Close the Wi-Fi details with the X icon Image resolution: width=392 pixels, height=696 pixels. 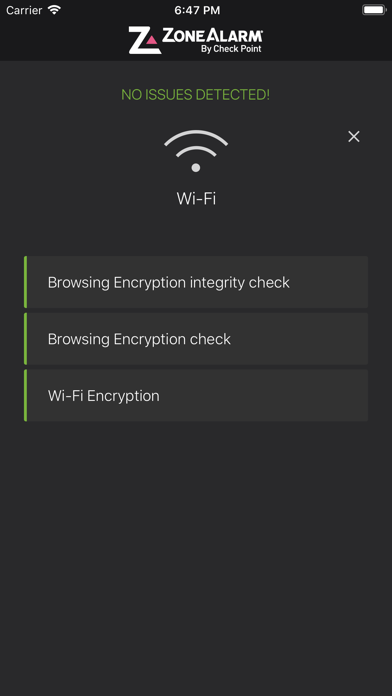tap(353, 137)
